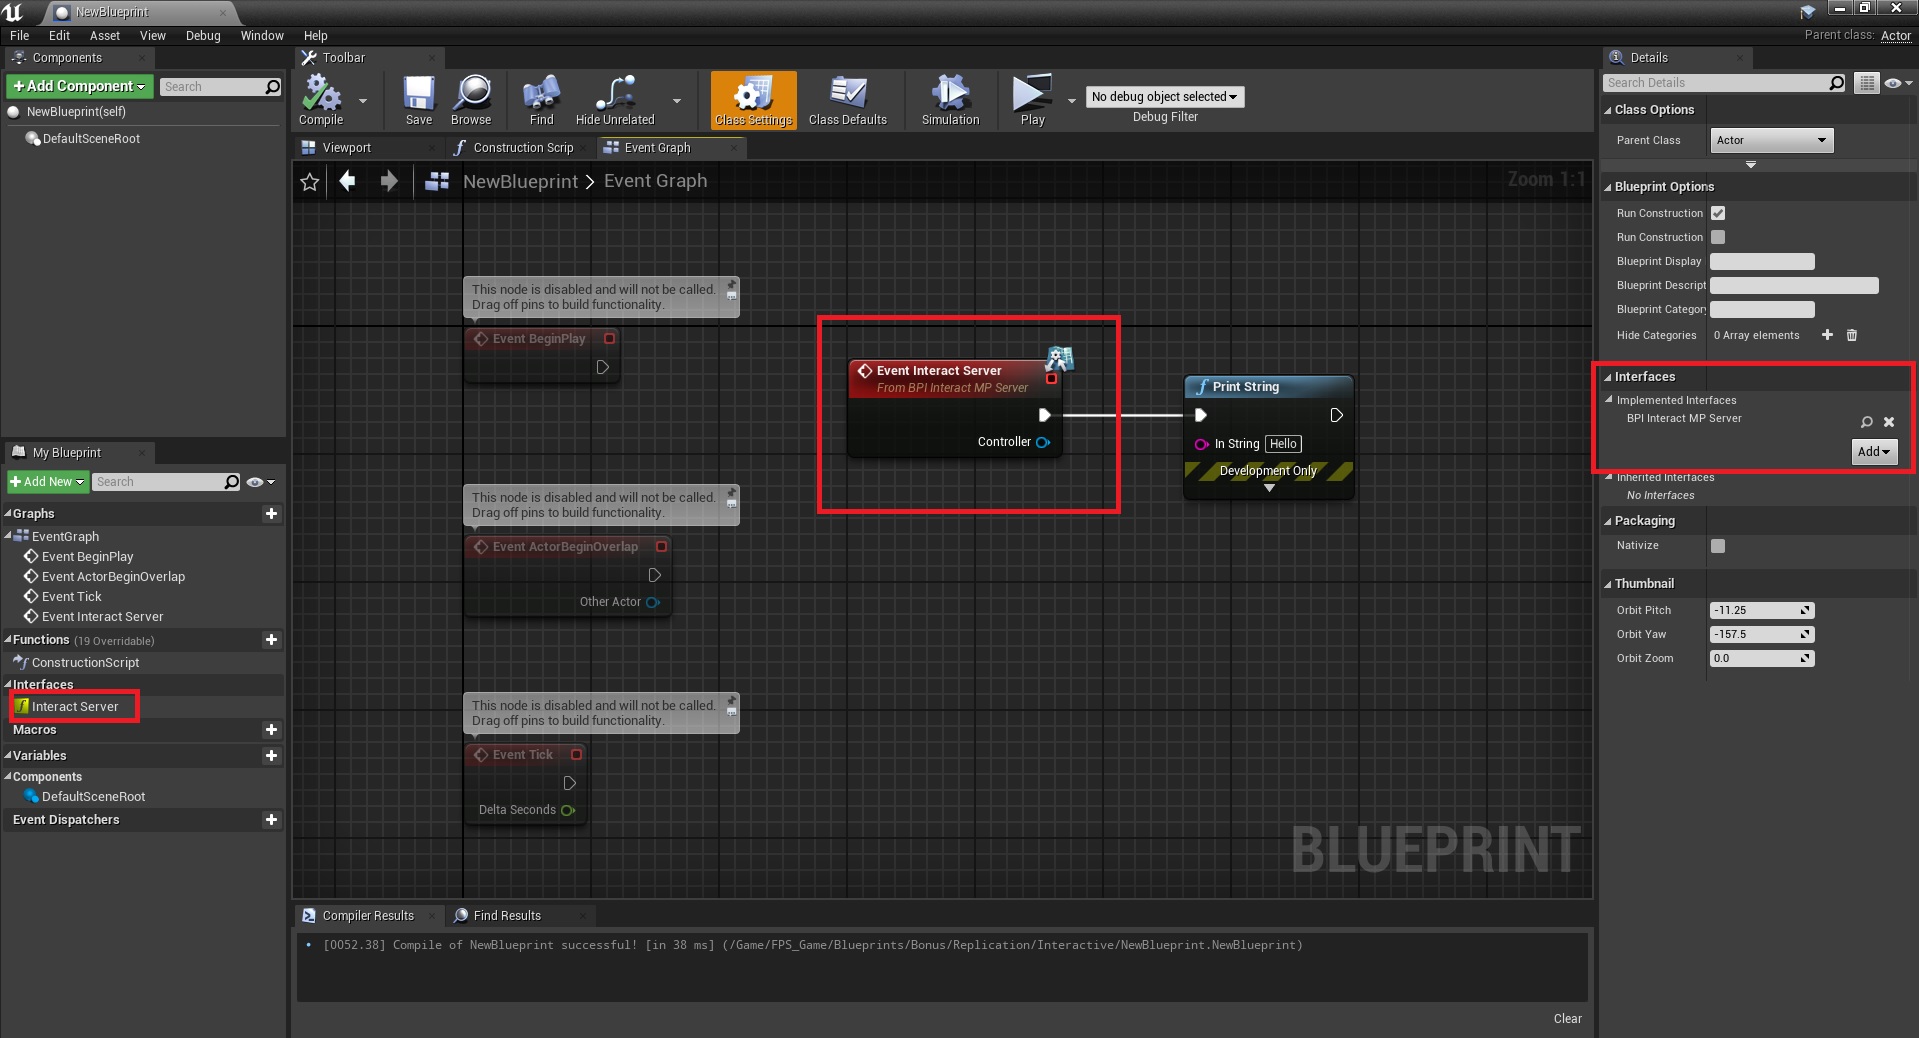Viewport: 1919px width, 1038px height.
Task: Start Simulation from the toolbar
Action: pyautogui.click(x=950, y=95)
